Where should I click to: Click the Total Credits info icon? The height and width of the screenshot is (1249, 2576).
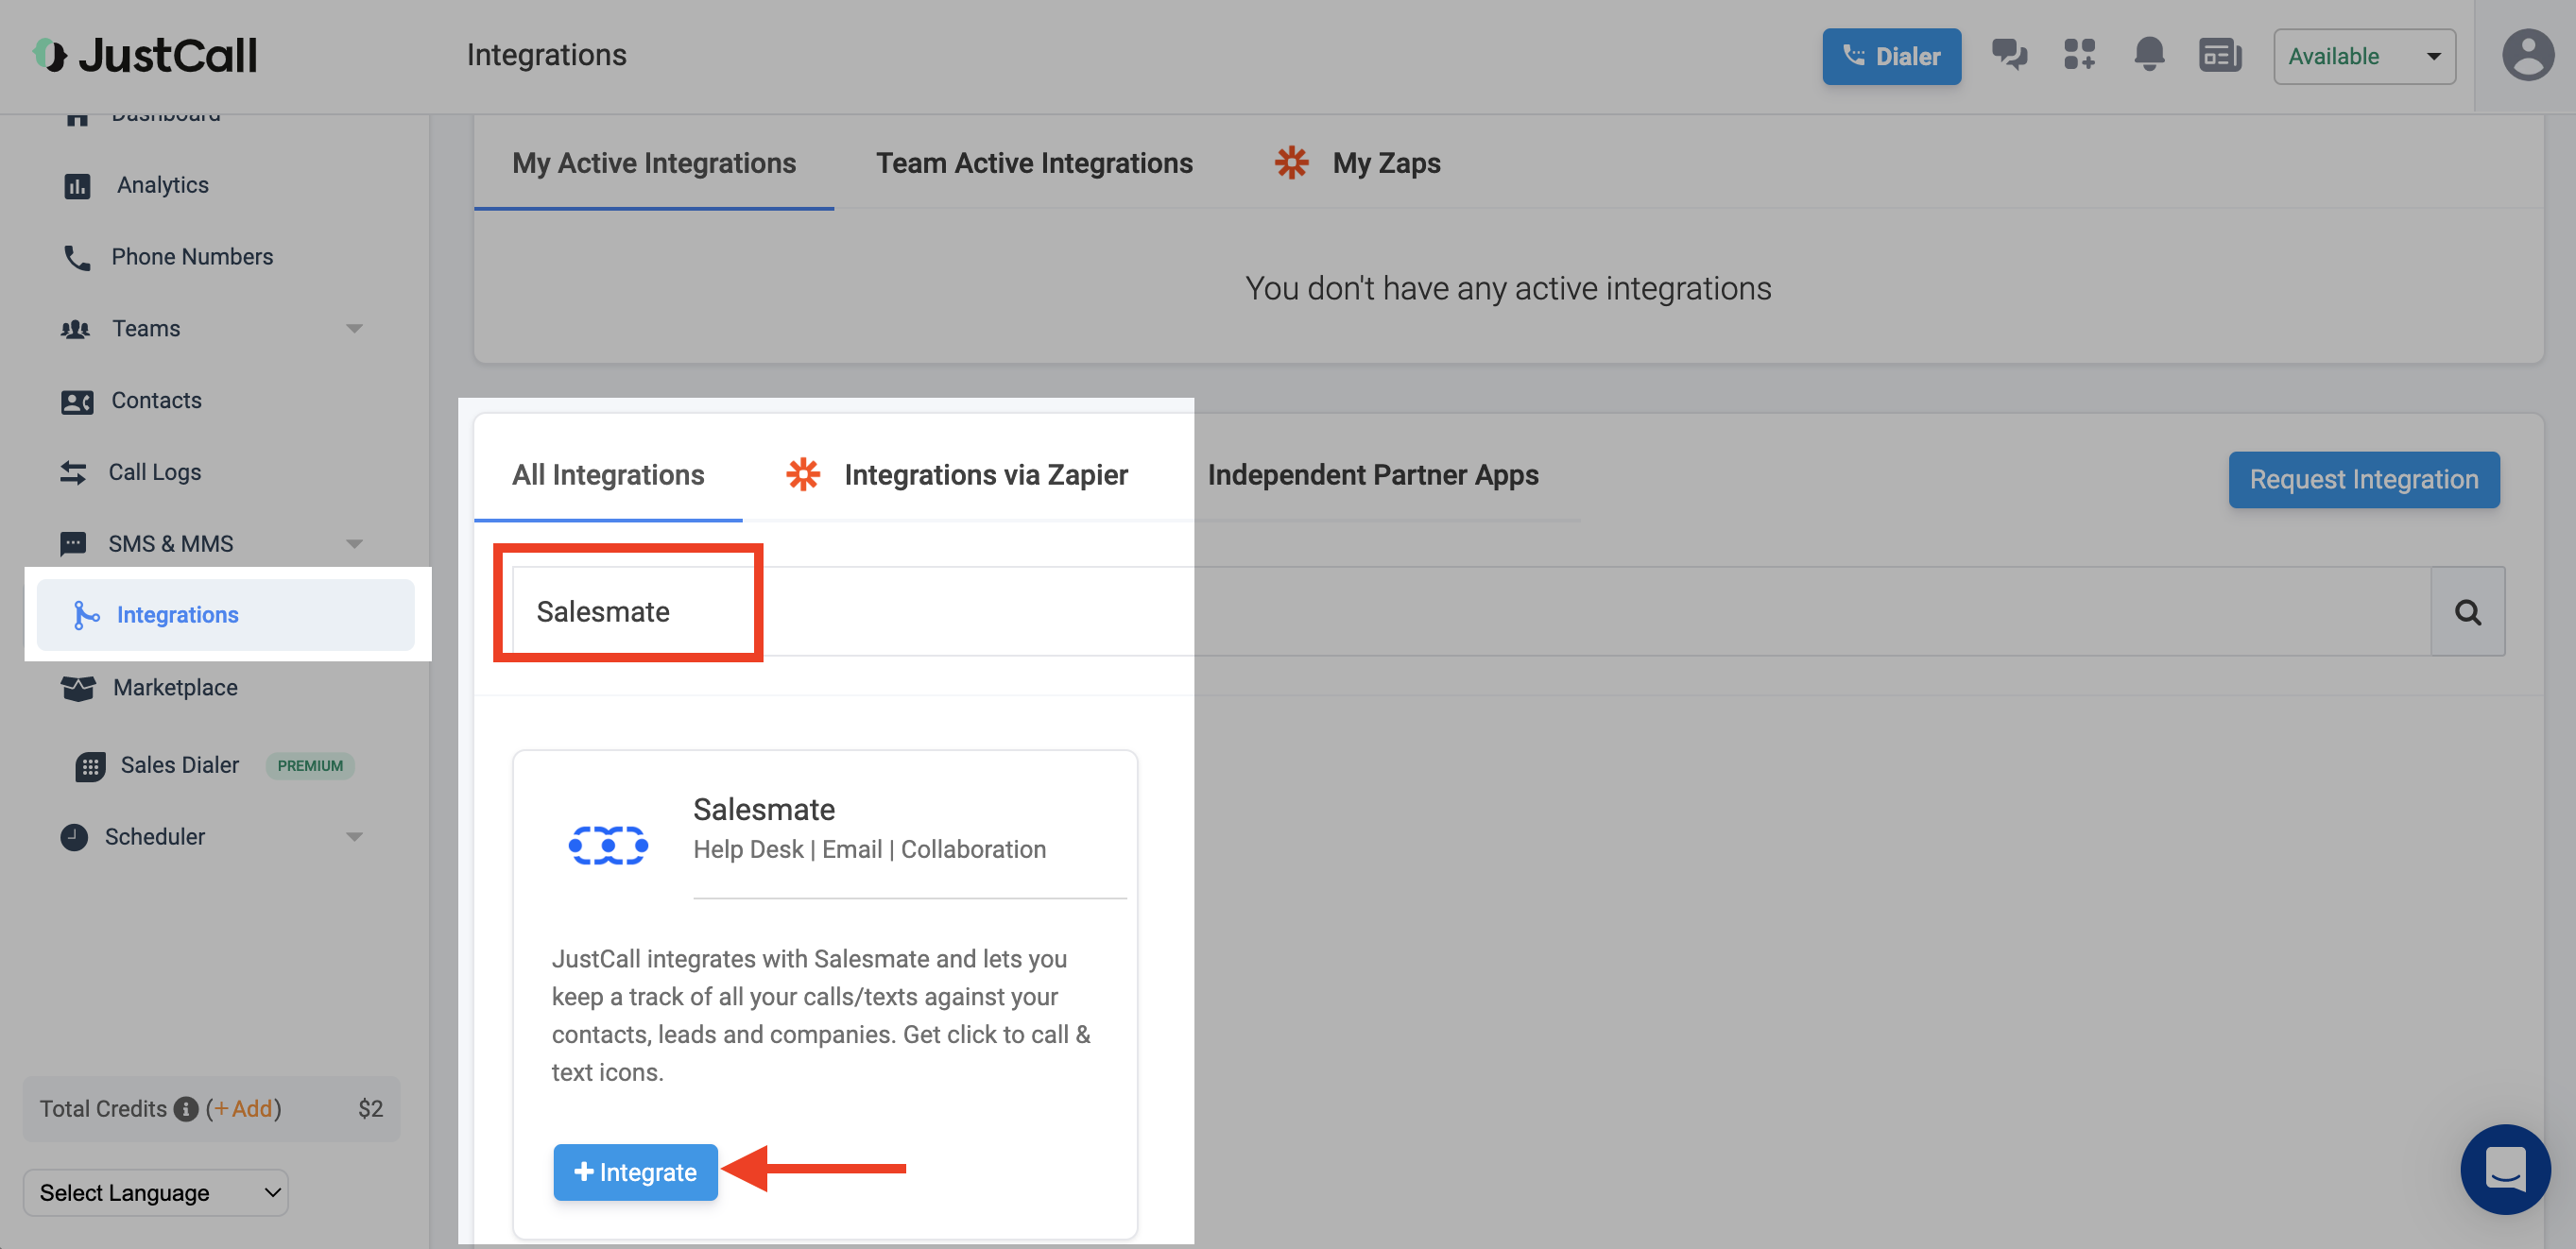(x=186, y=1109)
